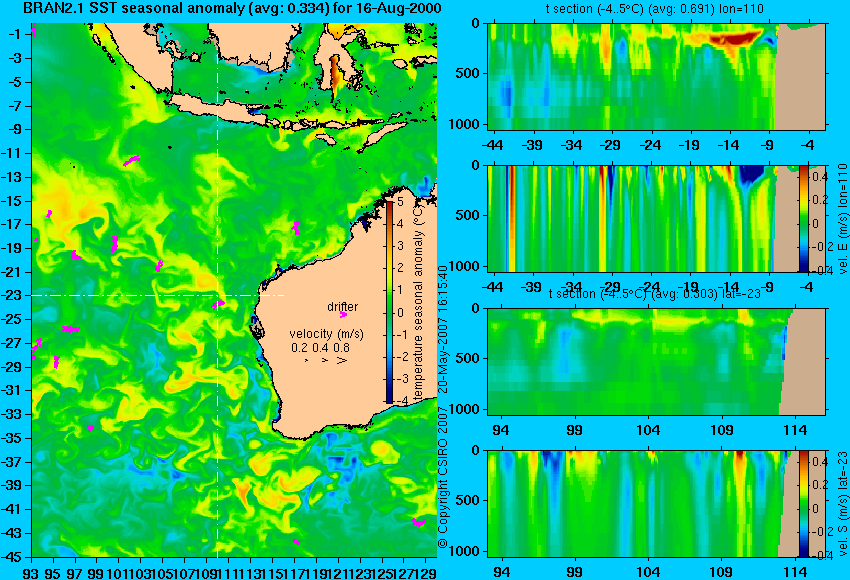The height and width of the screenshot is (580, 850).
Task: Click the 'vel. E (m/s) lon=110' label
Action: (842, 218)
